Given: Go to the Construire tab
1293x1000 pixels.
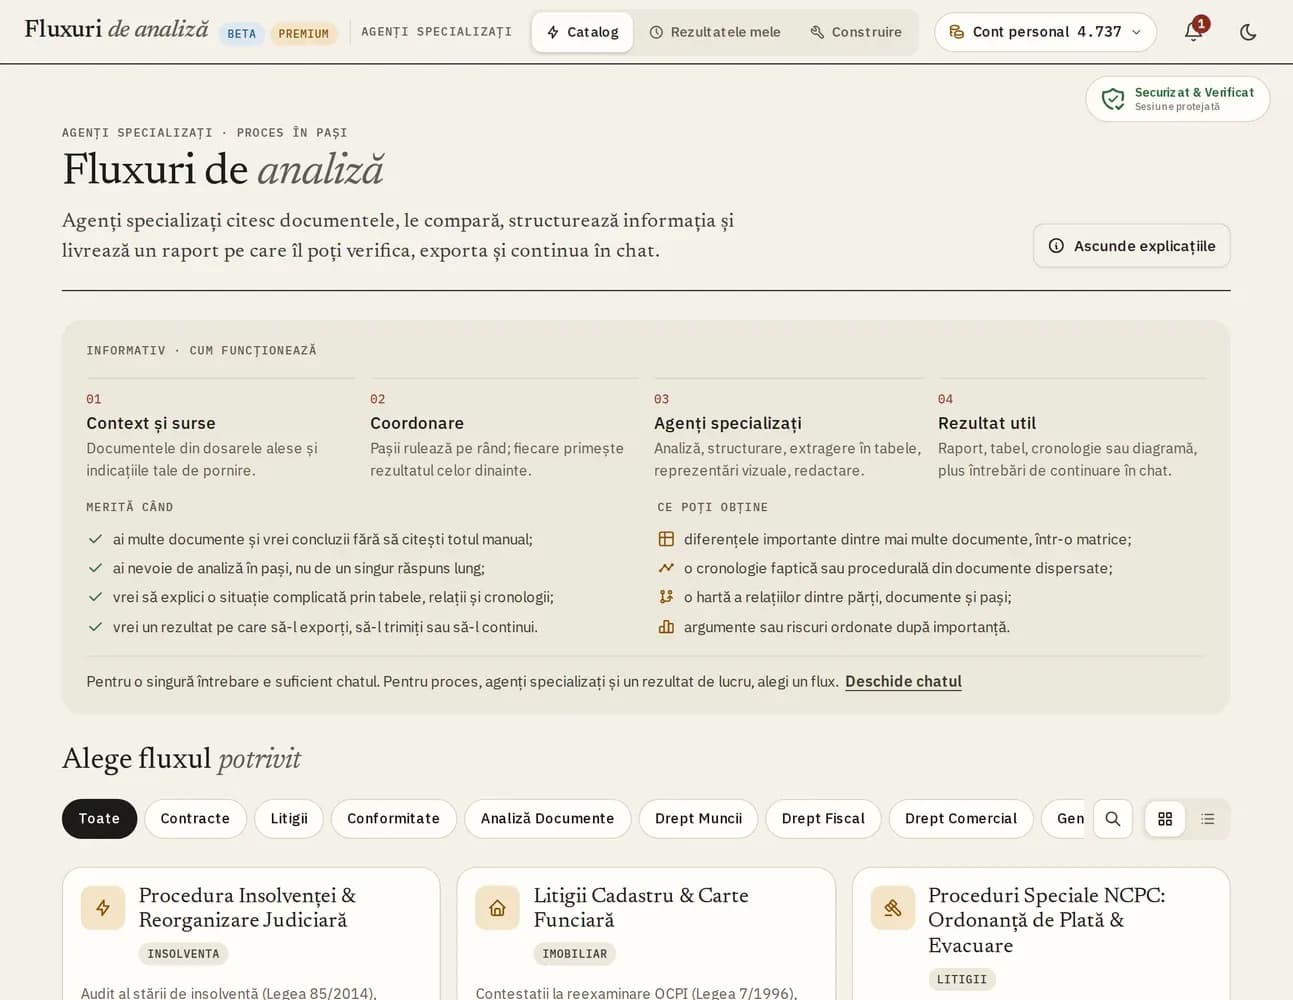Looking at the screenshot, I should coord(856,32).
